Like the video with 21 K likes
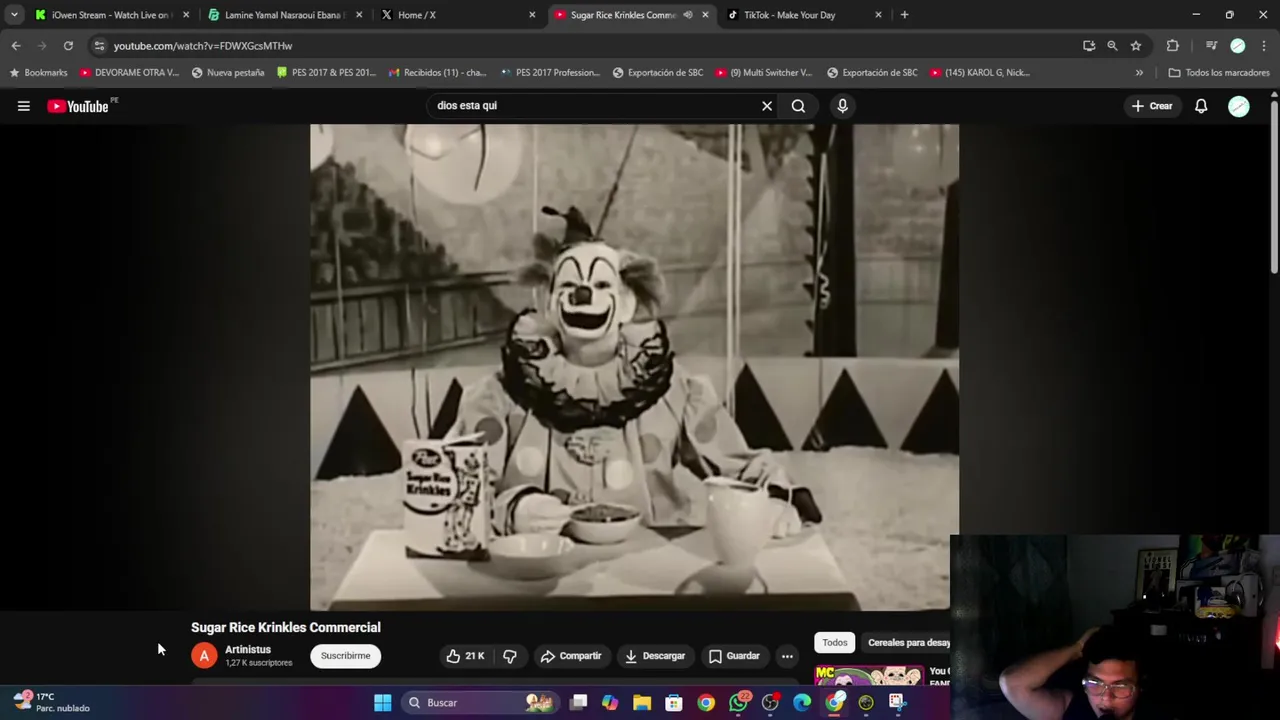Image resolution: width=1280 pixels, height=720 pixels. point(465,656)
